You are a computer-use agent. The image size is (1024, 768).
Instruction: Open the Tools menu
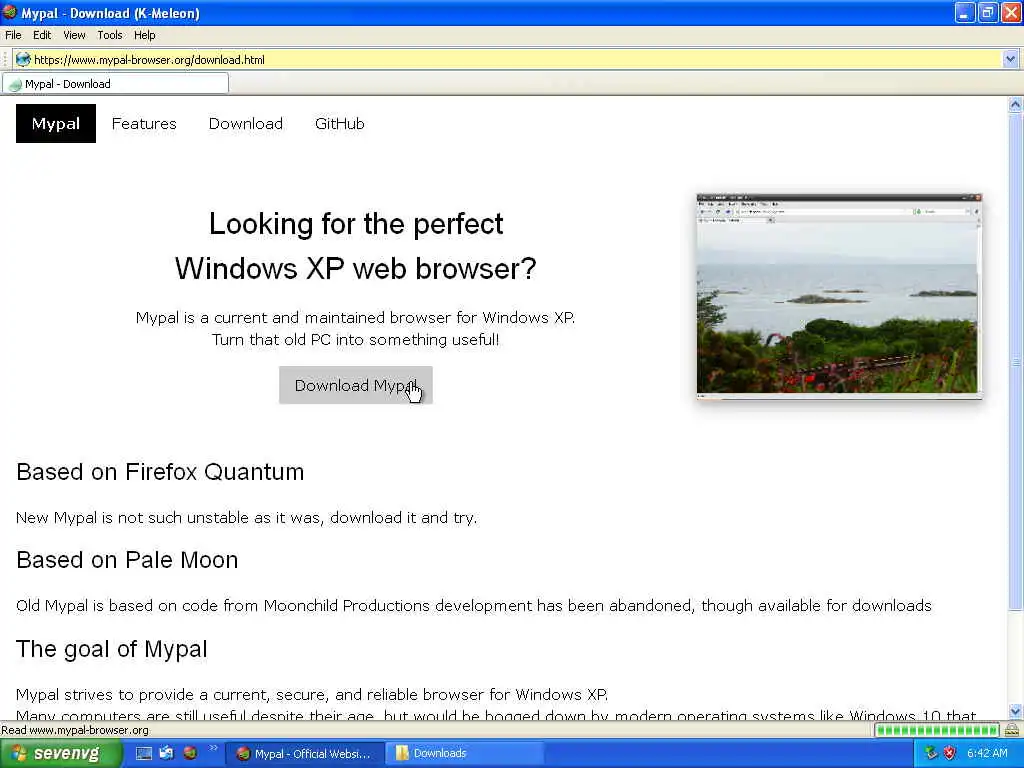point(110,35)
